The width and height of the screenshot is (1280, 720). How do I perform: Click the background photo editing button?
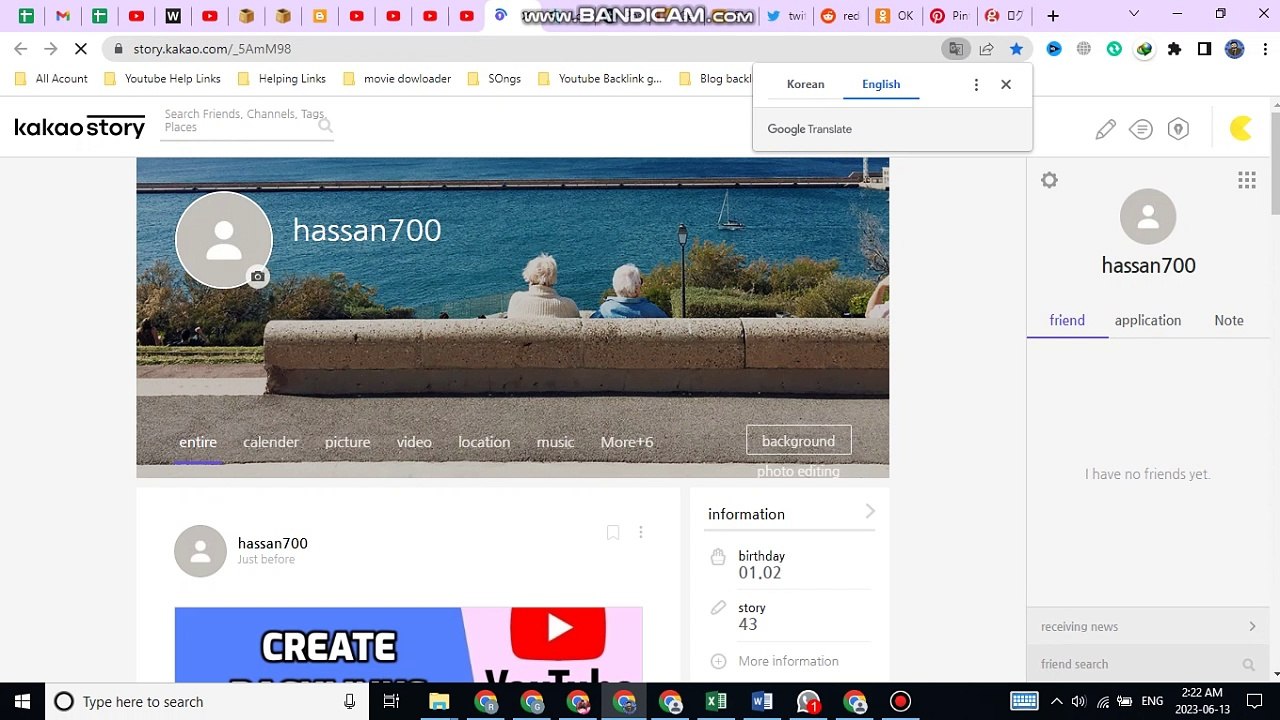click(x=798, y=441)
